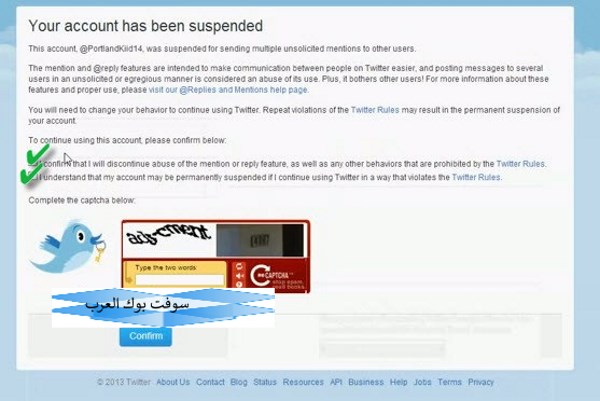Open the @Replies and Mentions help page link
The width and height of the screenshot is (600, 401).
click(x=228, y=90)
